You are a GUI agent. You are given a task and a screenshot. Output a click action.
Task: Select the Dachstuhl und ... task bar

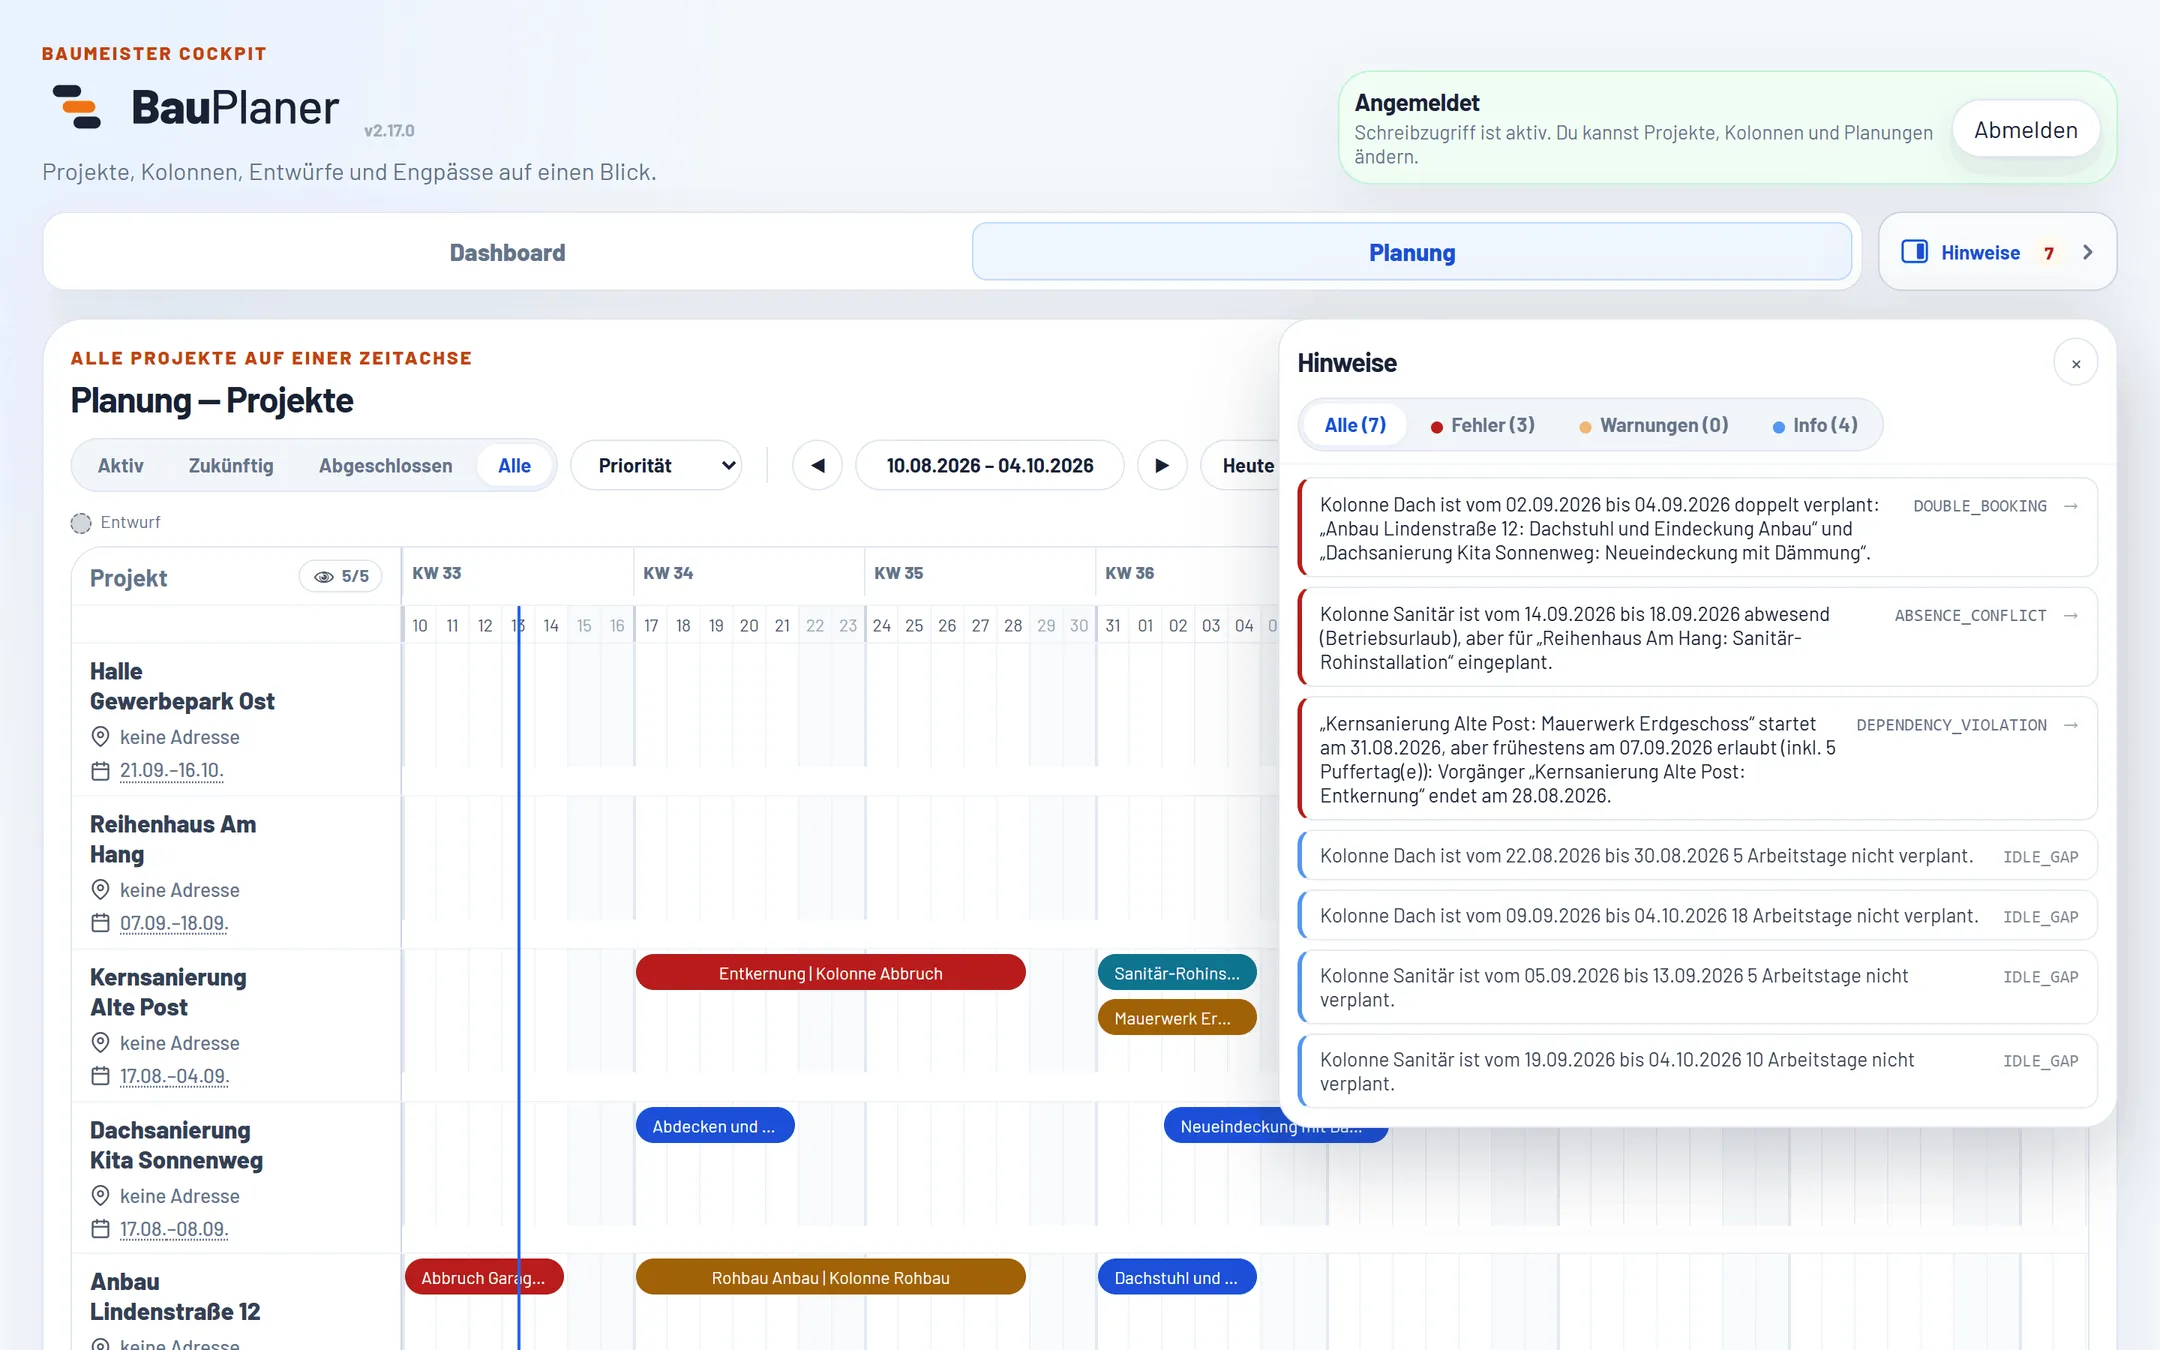click(x=1177, y=1278)
